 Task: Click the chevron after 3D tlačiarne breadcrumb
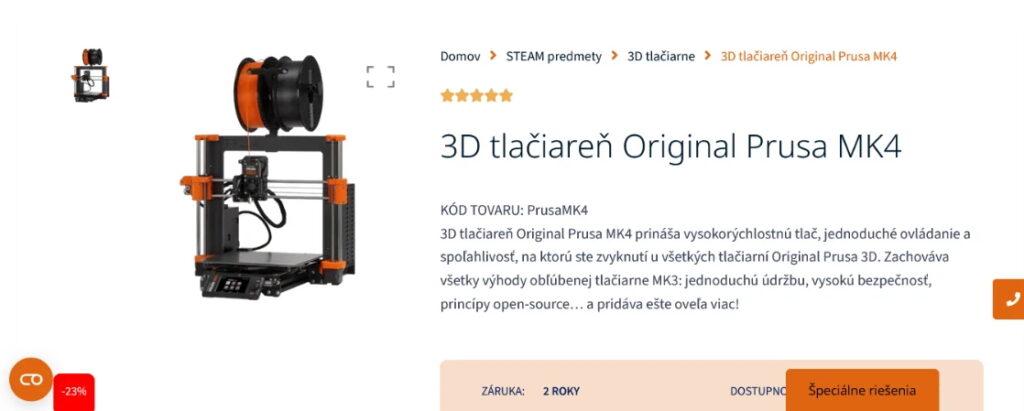(707, 56)
